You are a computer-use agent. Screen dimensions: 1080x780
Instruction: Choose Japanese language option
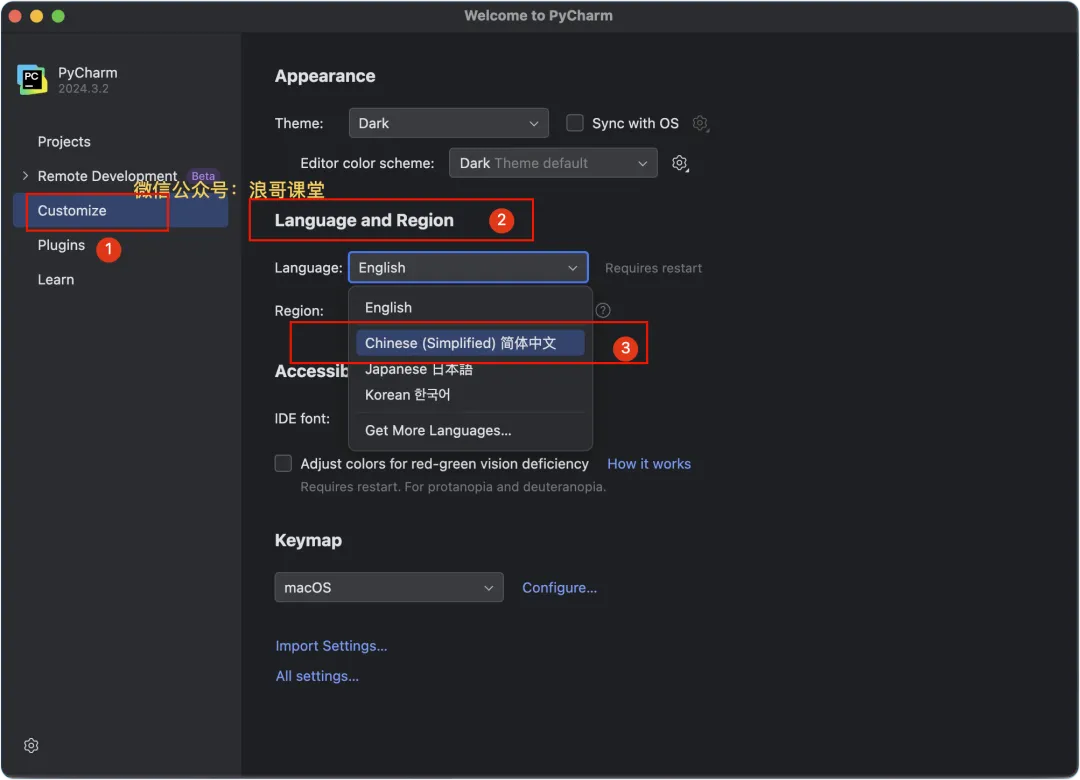coord(470,369)
